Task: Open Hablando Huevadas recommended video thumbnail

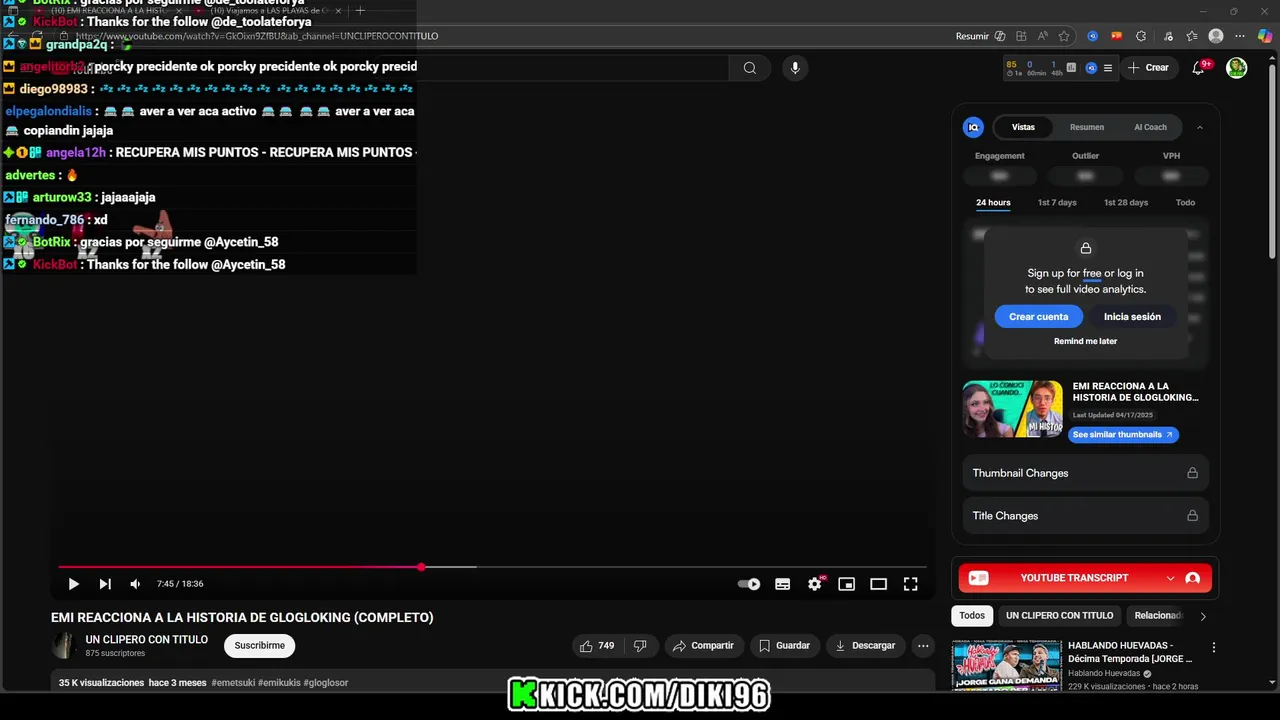Action: 1006,664
